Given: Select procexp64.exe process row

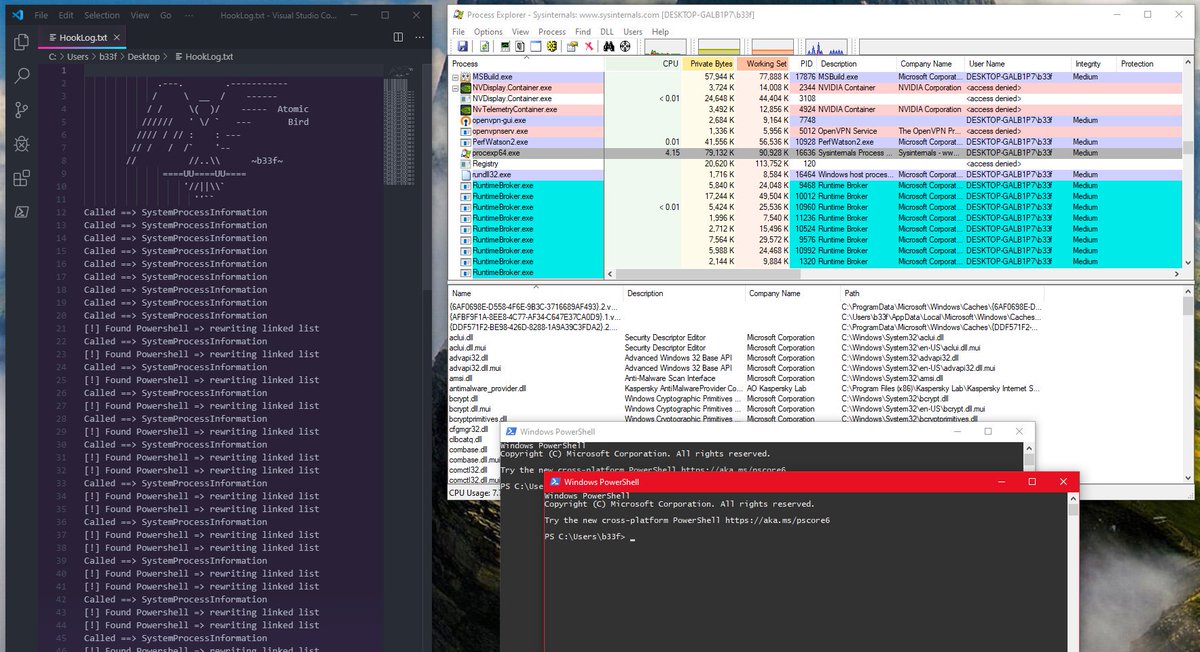Looking at the screenshot, I should point(815,153).
